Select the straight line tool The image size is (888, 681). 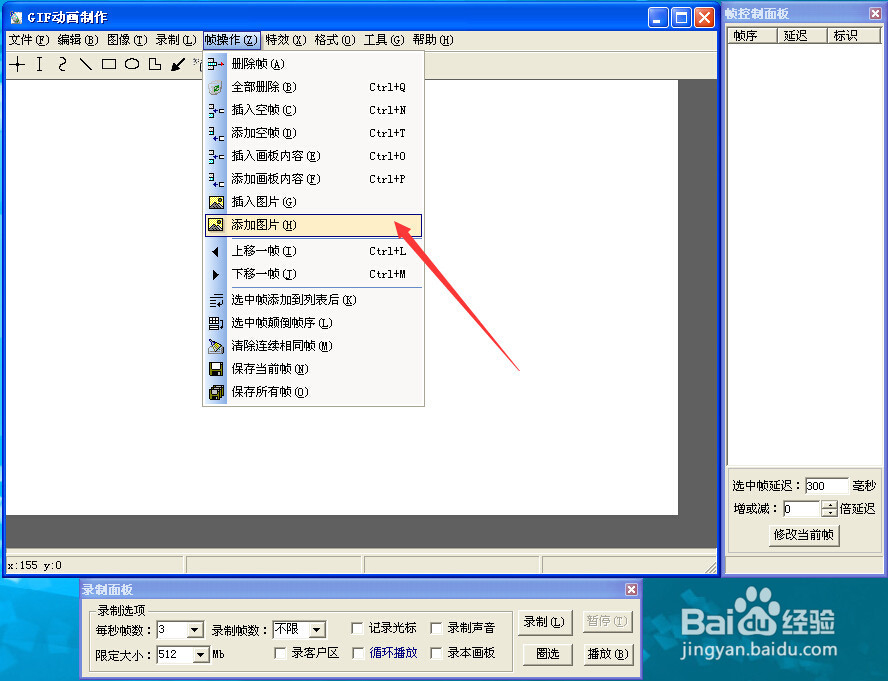pos(86,64)
